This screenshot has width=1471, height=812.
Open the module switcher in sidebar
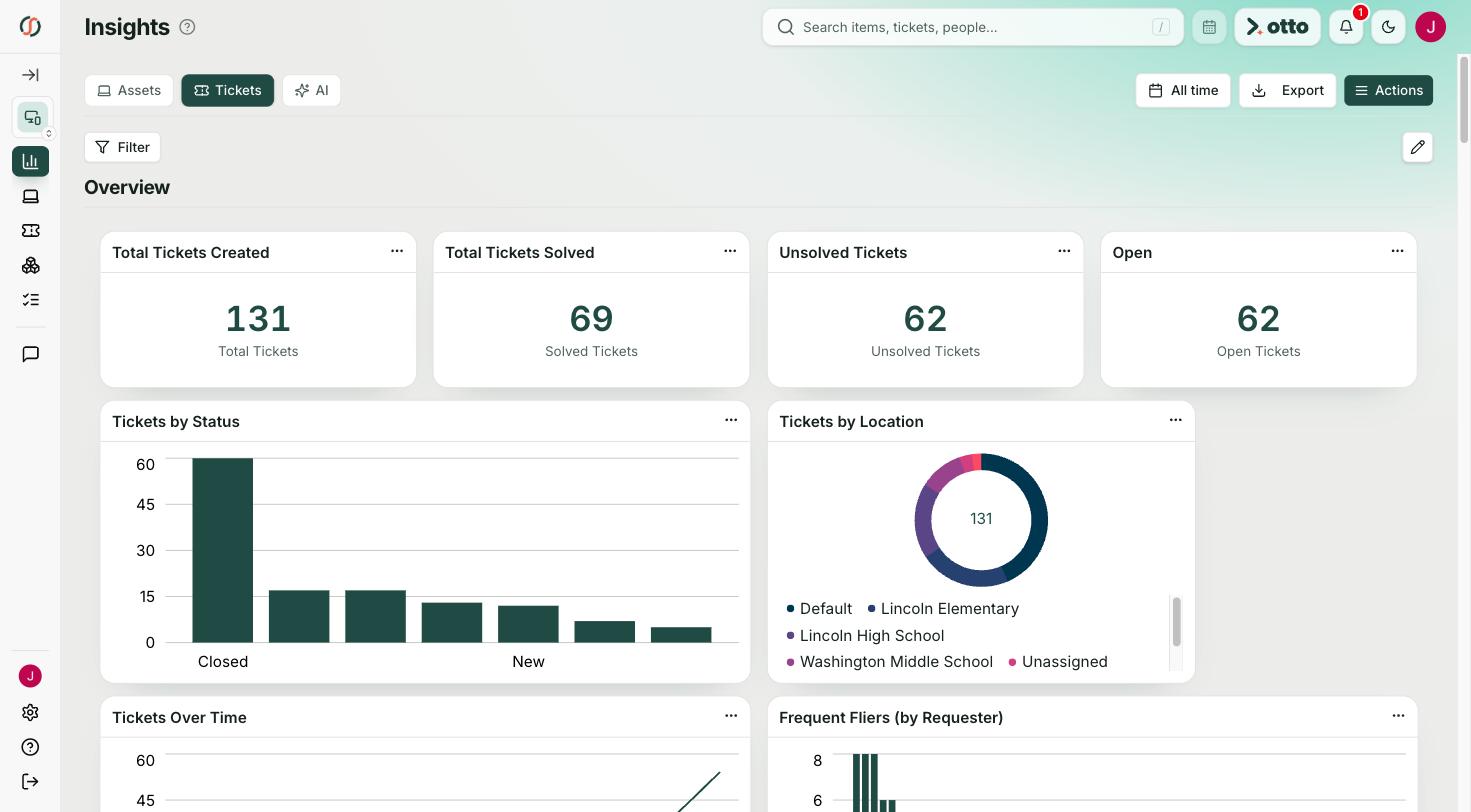[32, 118]
